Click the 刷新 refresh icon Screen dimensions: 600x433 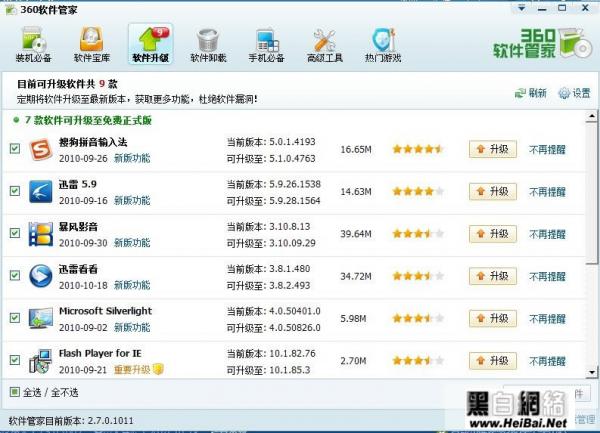tap(520, 93)
